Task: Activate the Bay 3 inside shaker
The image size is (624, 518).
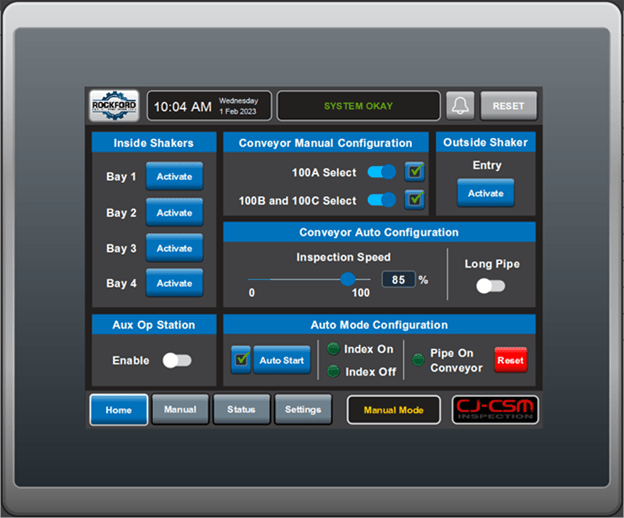Action: point(174,248)
